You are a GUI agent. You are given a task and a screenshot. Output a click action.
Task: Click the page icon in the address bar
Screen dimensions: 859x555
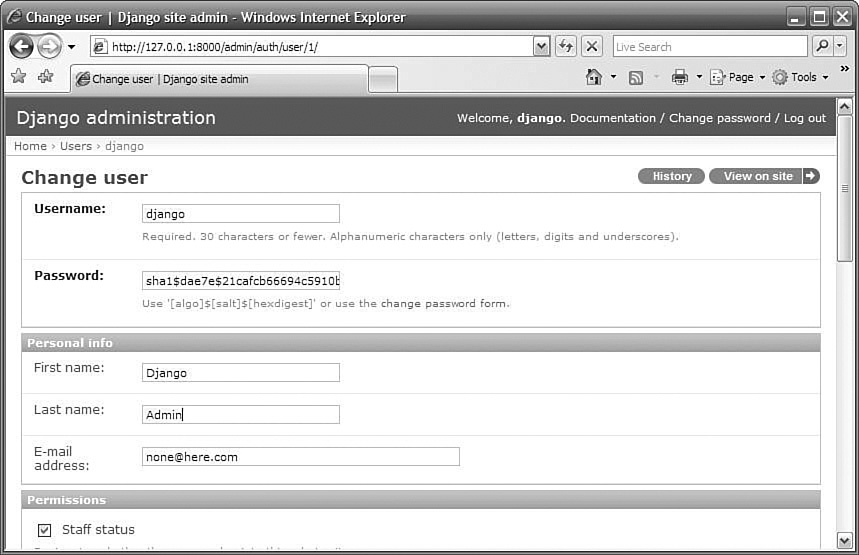tap(100, 47)
